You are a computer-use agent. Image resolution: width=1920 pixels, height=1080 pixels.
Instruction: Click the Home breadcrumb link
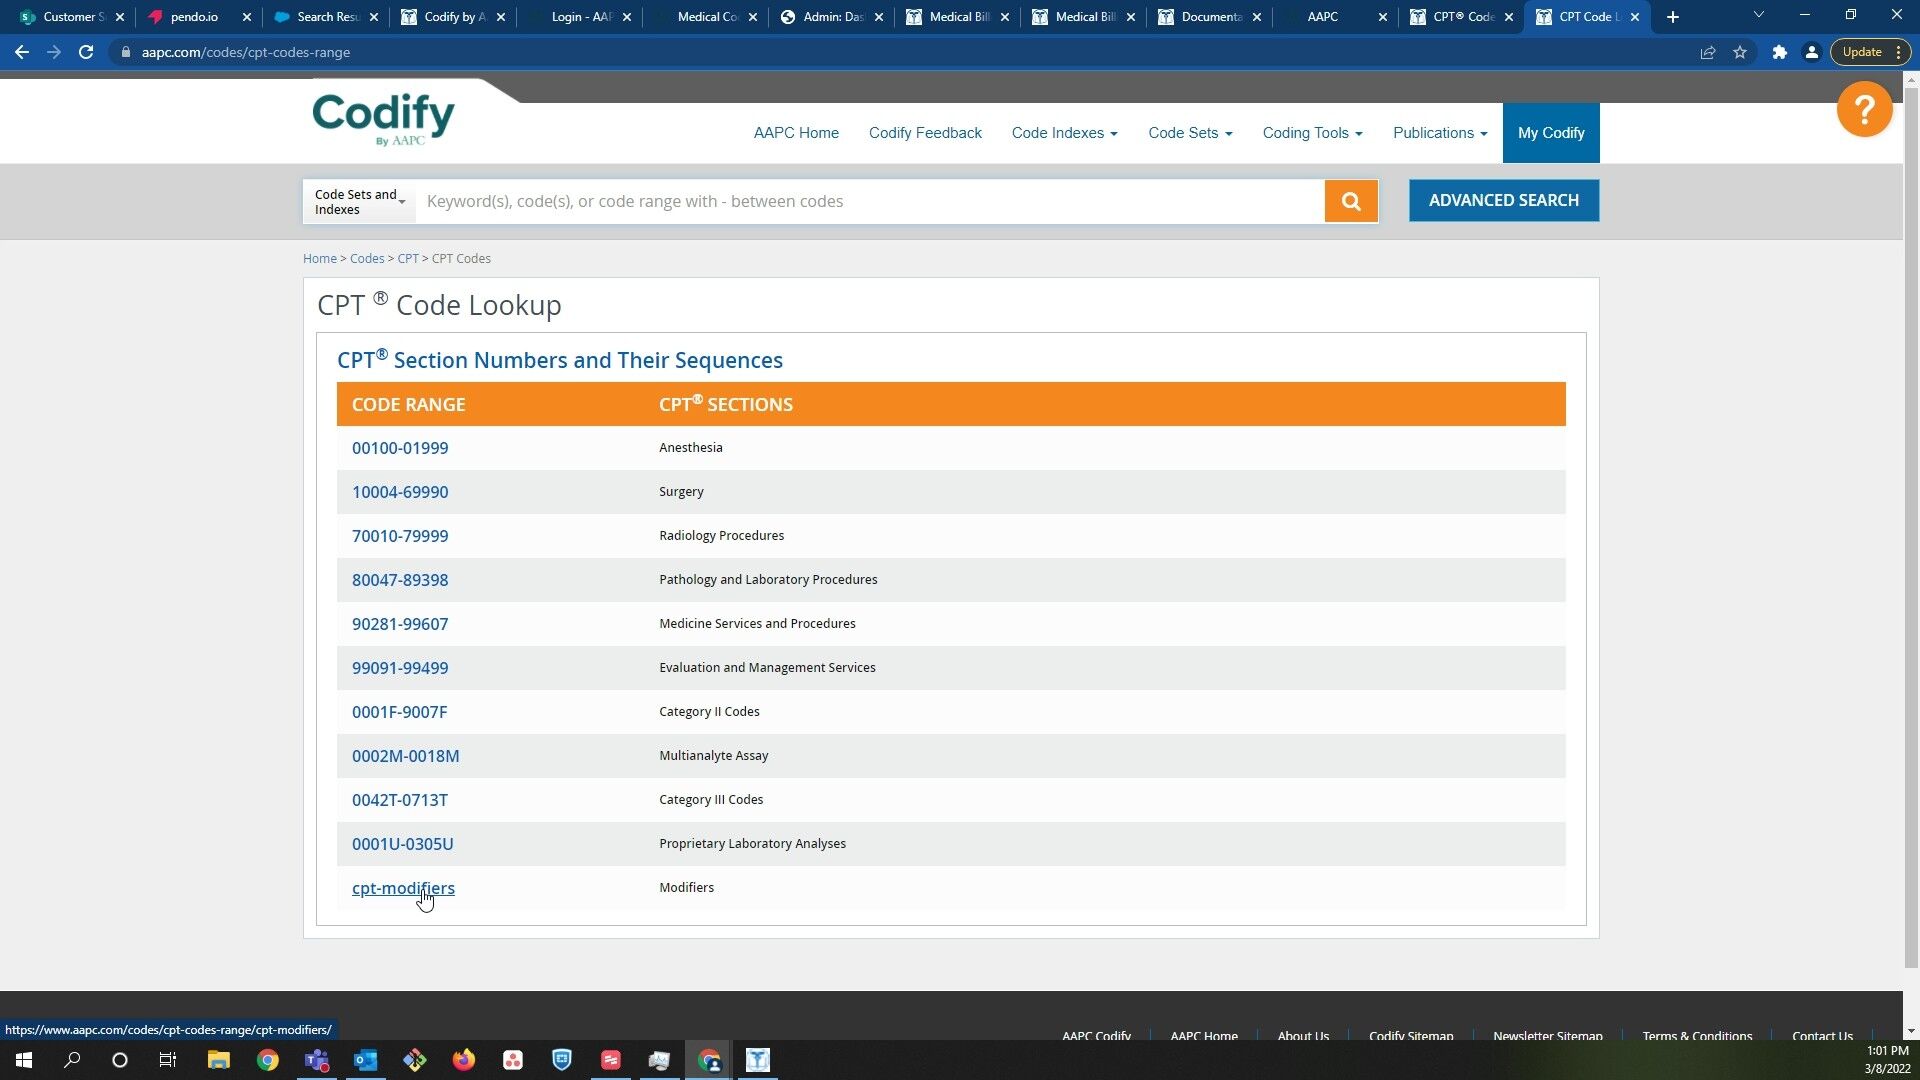320,258
